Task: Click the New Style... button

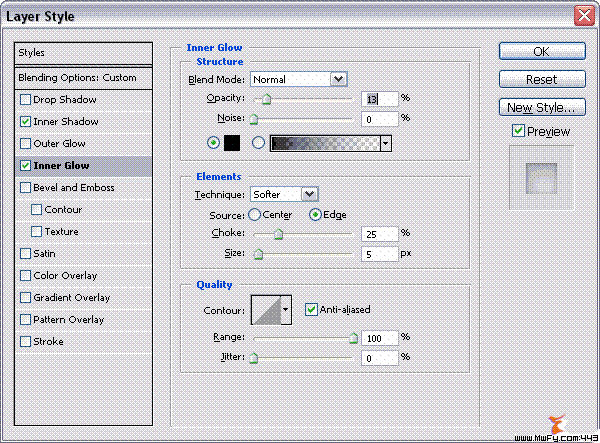Action: (542, 107)
